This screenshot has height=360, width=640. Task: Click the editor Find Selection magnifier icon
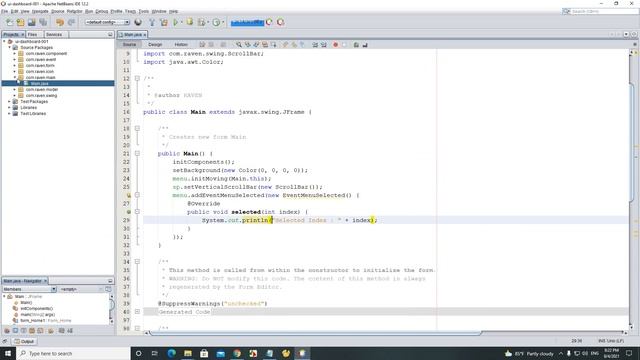(239, 44)
